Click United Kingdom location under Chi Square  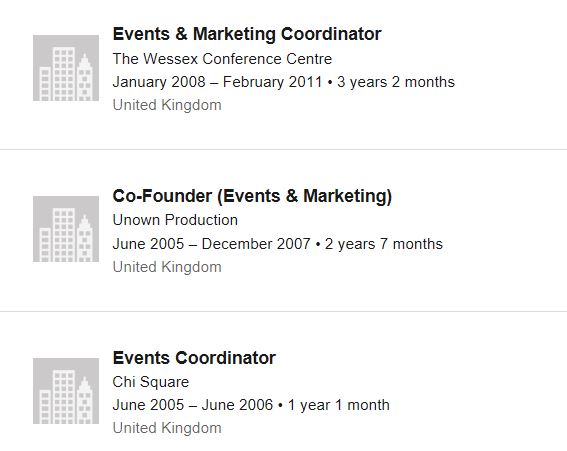pyautogui.click(x=167, y=428)
